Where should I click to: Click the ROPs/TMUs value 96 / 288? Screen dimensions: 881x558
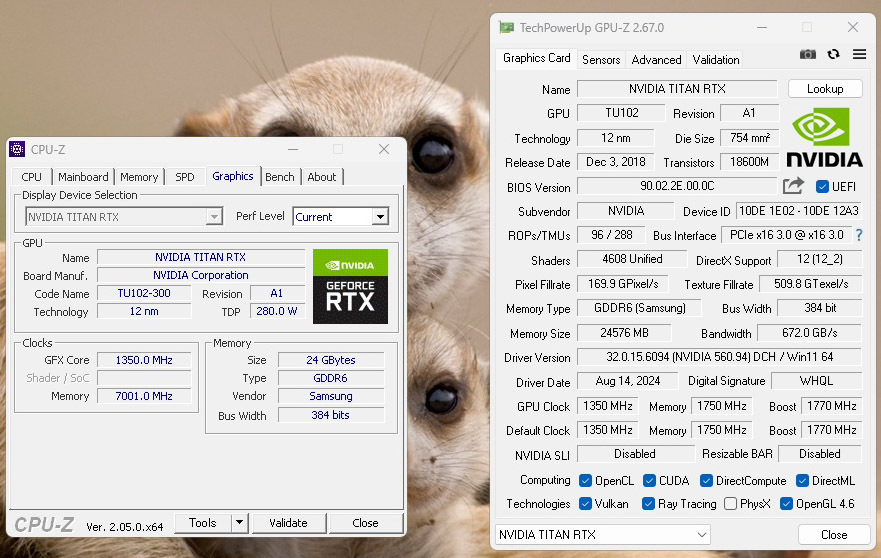pyautogui.click(x=612, y=235)
